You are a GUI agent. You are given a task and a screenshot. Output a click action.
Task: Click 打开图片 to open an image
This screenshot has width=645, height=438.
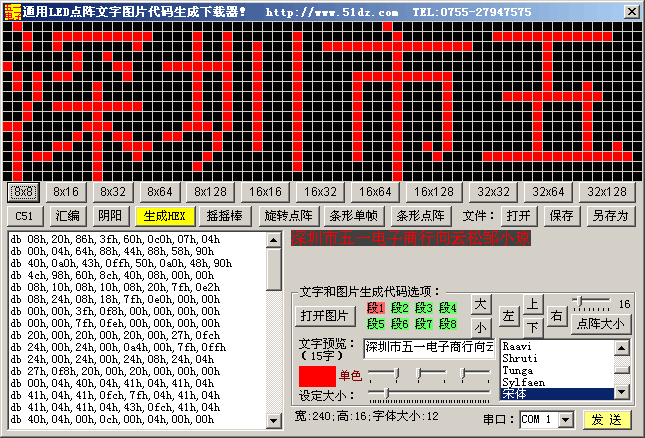pyautogui.click(x=326, y=315)
